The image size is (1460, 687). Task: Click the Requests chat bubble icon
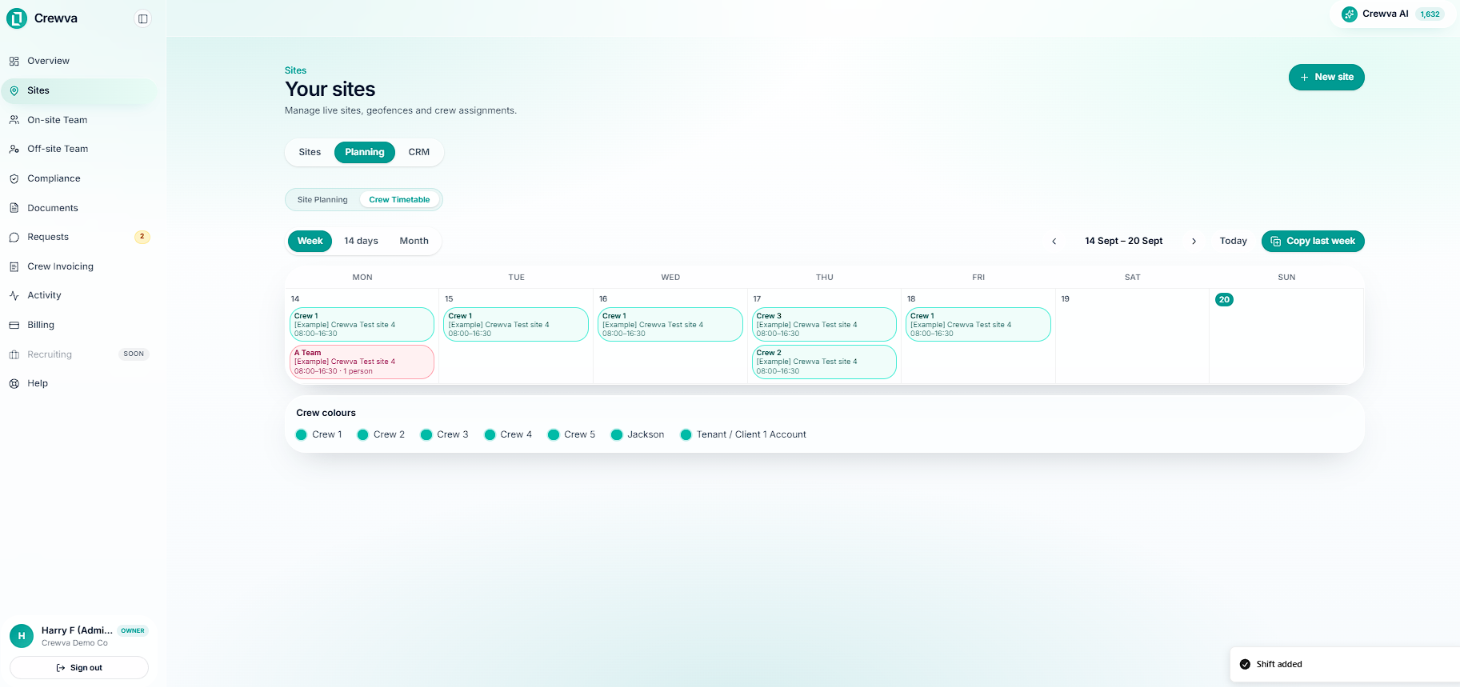coord(14,237)
